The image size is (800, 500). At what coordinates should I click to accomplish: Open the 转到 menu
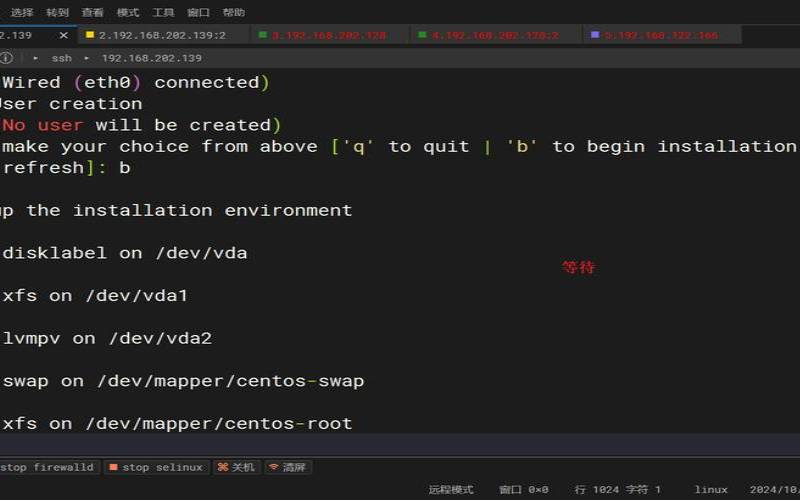57,13
